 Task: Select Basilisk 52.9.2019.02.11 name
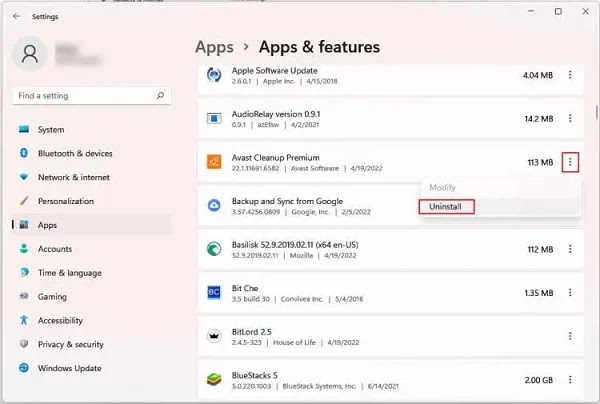coord(295,245)
